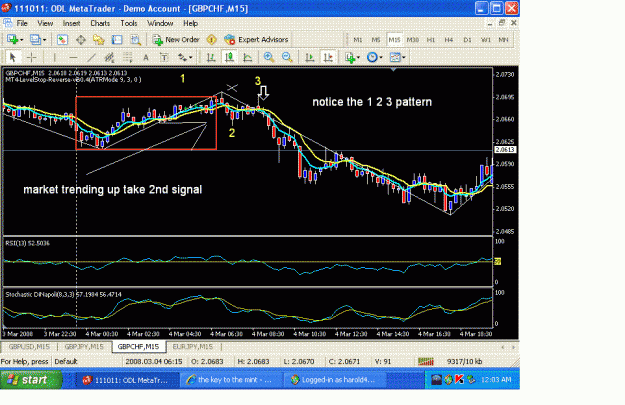Toggle the Terminal window icon
Screen dimensions: 625x405
[117, 39]
